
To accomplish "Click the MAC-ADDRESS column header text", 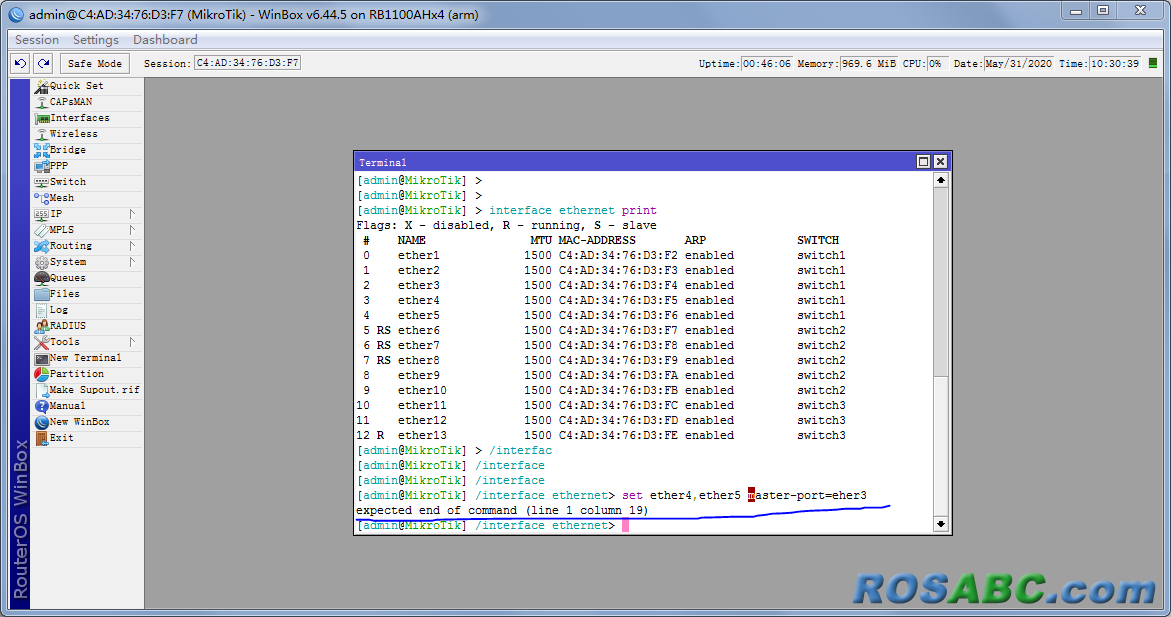I will 597,241.
